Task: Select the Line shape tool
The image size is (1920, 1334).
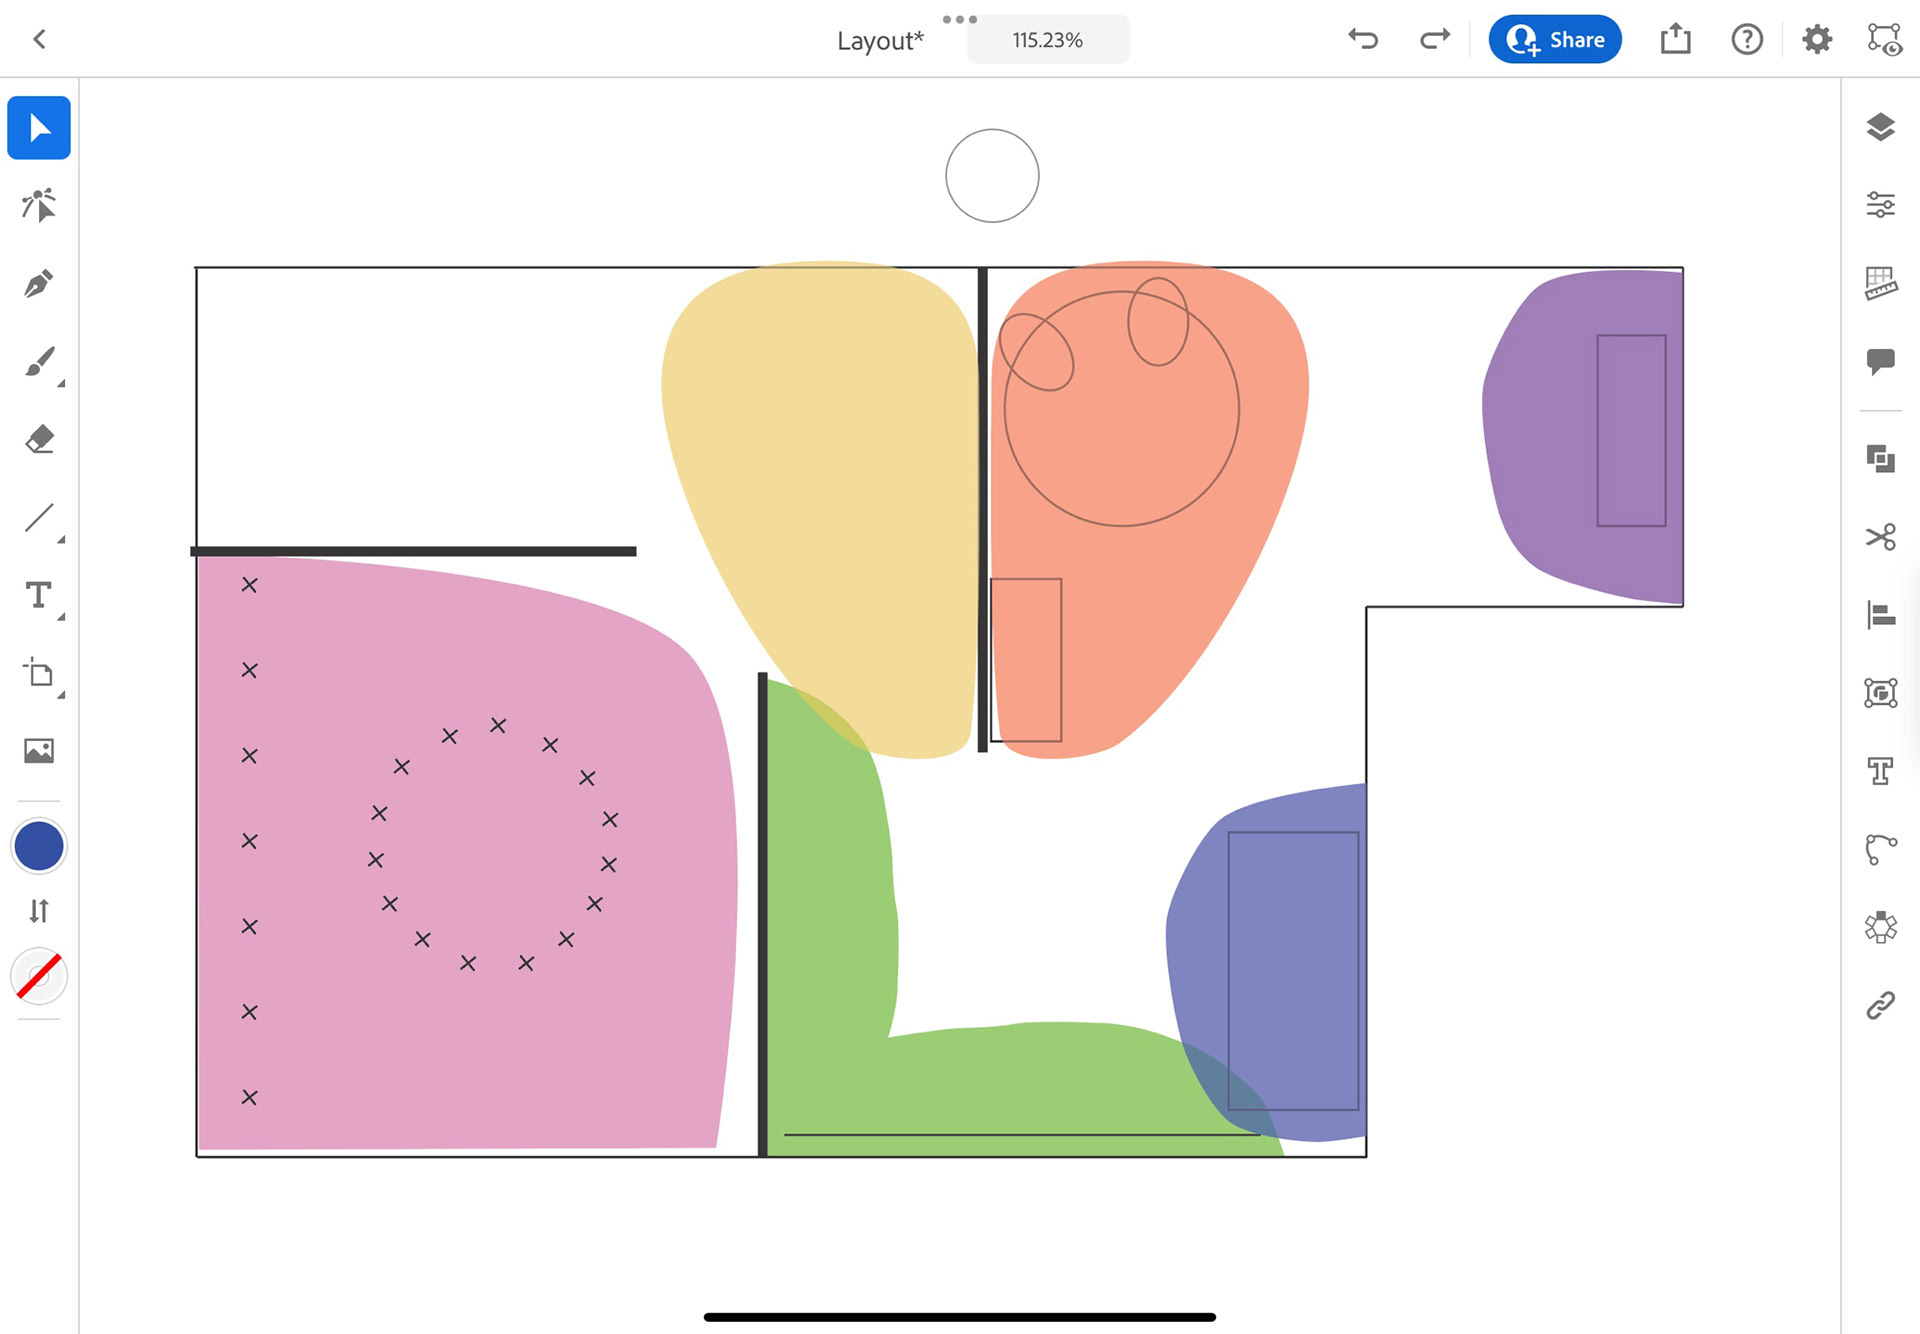Action: (38, 518)
